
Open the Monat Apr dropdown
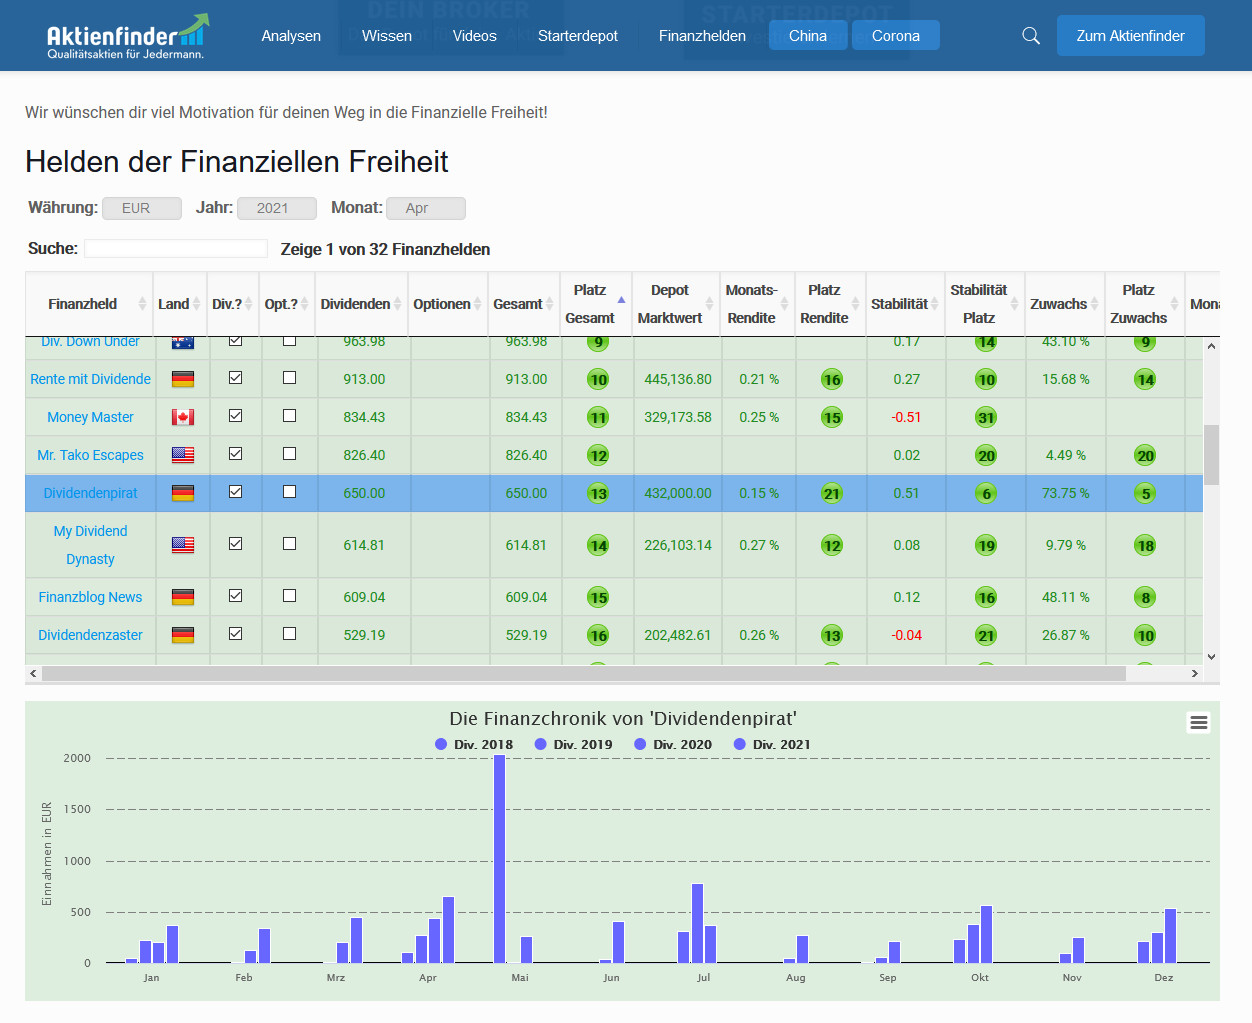click(x=426, y=208)
